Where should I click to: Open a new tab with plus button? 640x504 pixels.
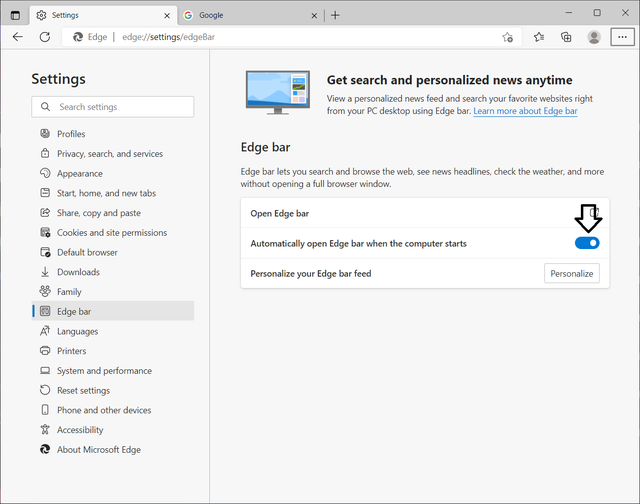coord(335,16)
